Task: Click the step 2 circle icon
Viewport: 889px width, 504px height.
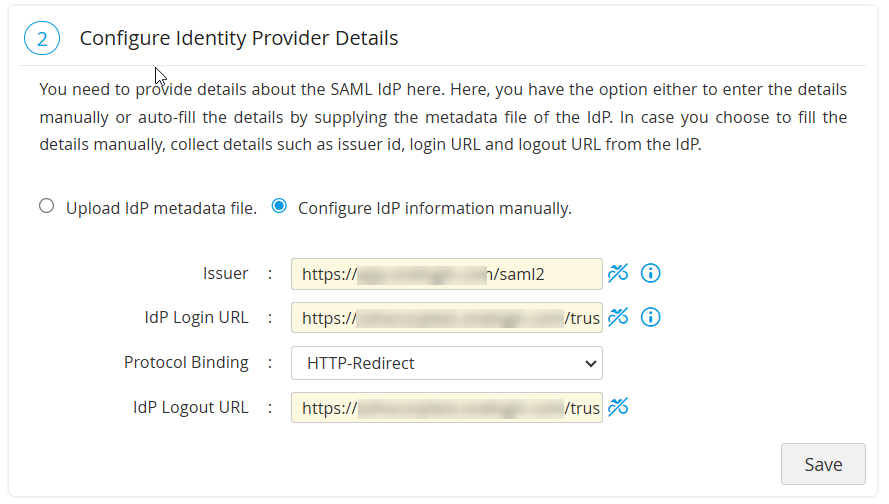Action: point(42,39)
